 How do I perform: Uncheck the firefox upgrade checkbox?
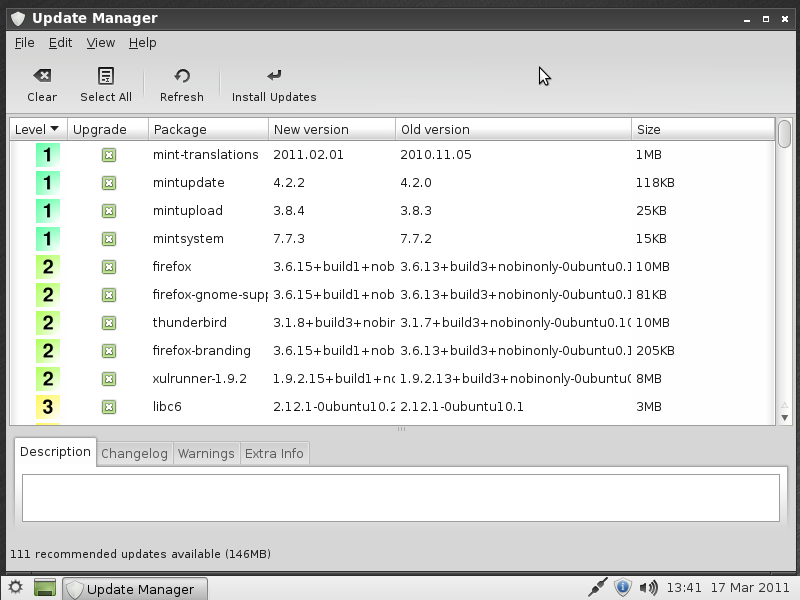(x=107, y=267)
